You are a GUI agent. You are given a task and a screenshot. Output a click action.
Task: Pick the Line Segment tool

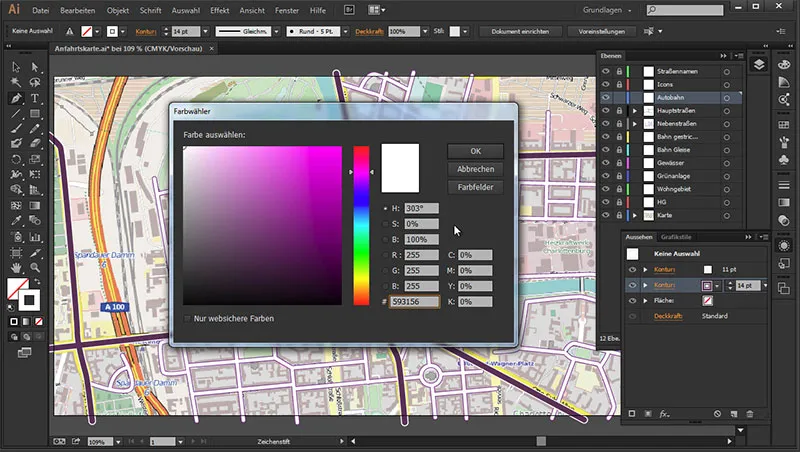pyautogui.click(x=16, y=113)
